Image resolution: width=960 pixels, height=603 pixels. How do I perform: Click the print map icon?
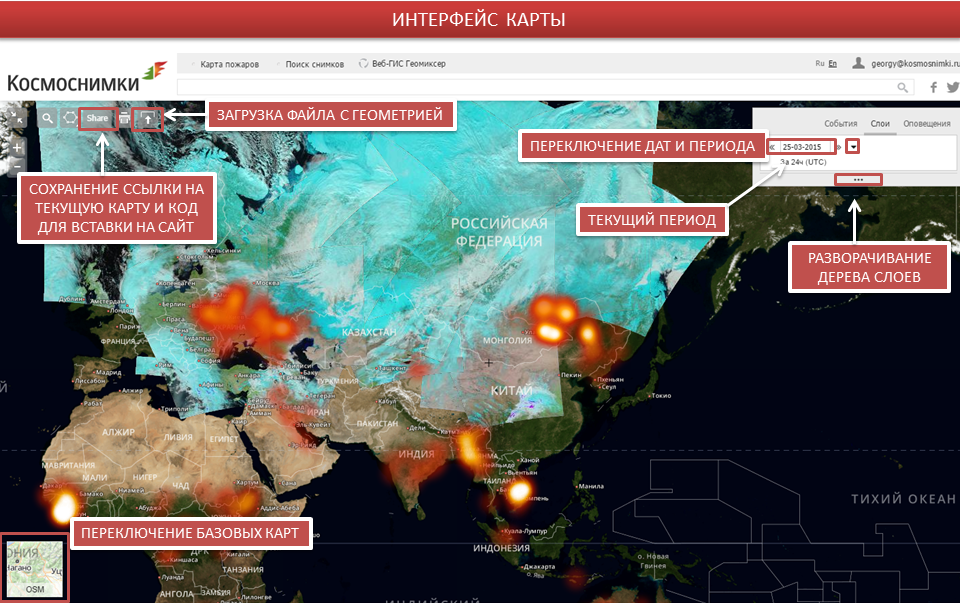pyautogui.click(x=124, y=119)
